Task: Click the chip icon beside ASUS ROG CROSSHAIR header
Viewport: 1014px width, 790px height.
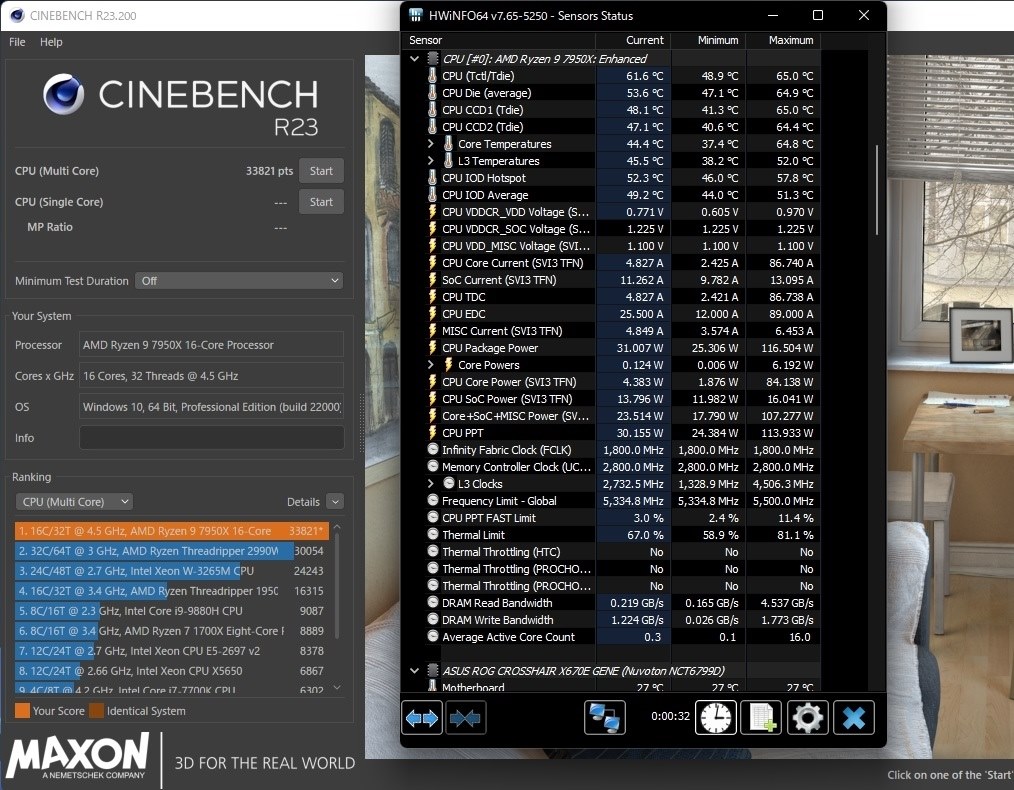Action: point(433,670)
